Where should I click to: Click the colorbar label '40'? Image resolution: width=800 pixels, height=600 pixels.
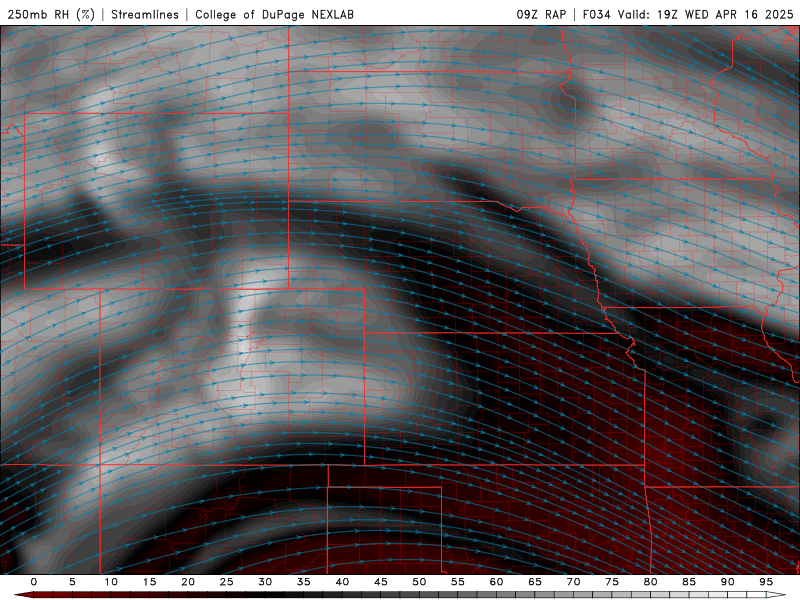pyautogui.click(x=342, y=582)
